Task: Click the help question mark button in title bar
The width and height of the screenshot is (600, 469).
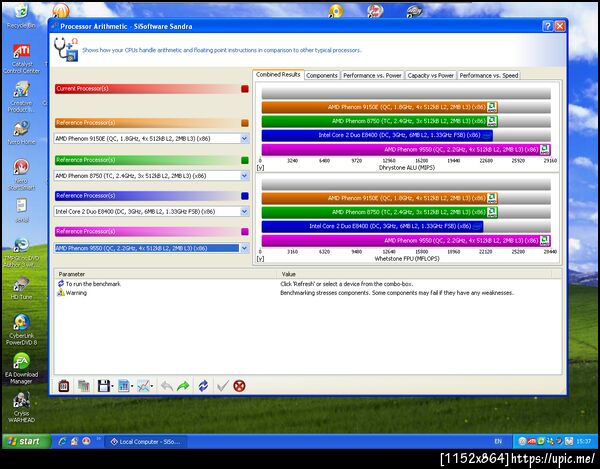Action: click(548, 26)
